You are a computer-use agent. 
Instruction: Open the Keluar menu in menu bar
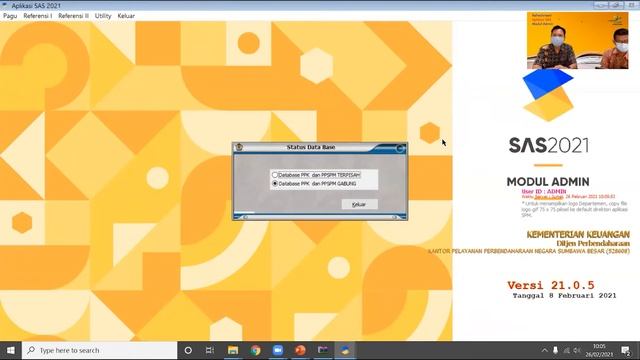[126, 16]
